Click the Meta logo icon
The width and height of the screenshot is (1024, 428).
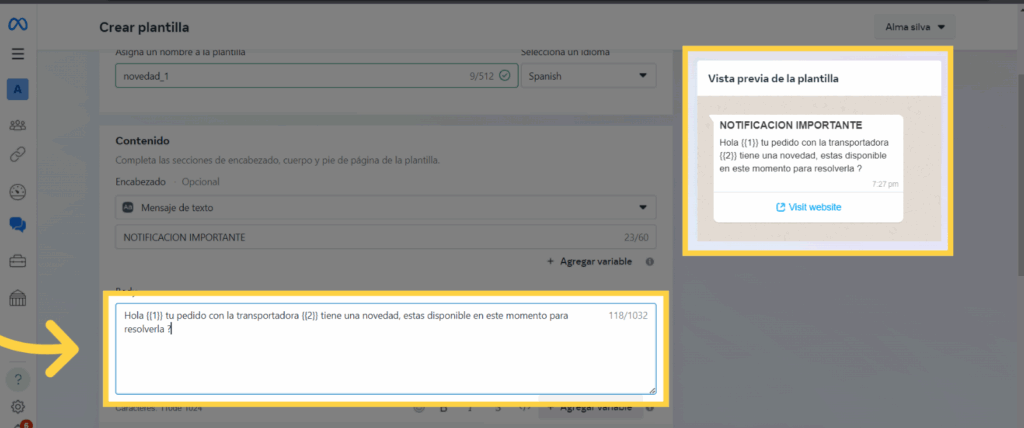18,24
